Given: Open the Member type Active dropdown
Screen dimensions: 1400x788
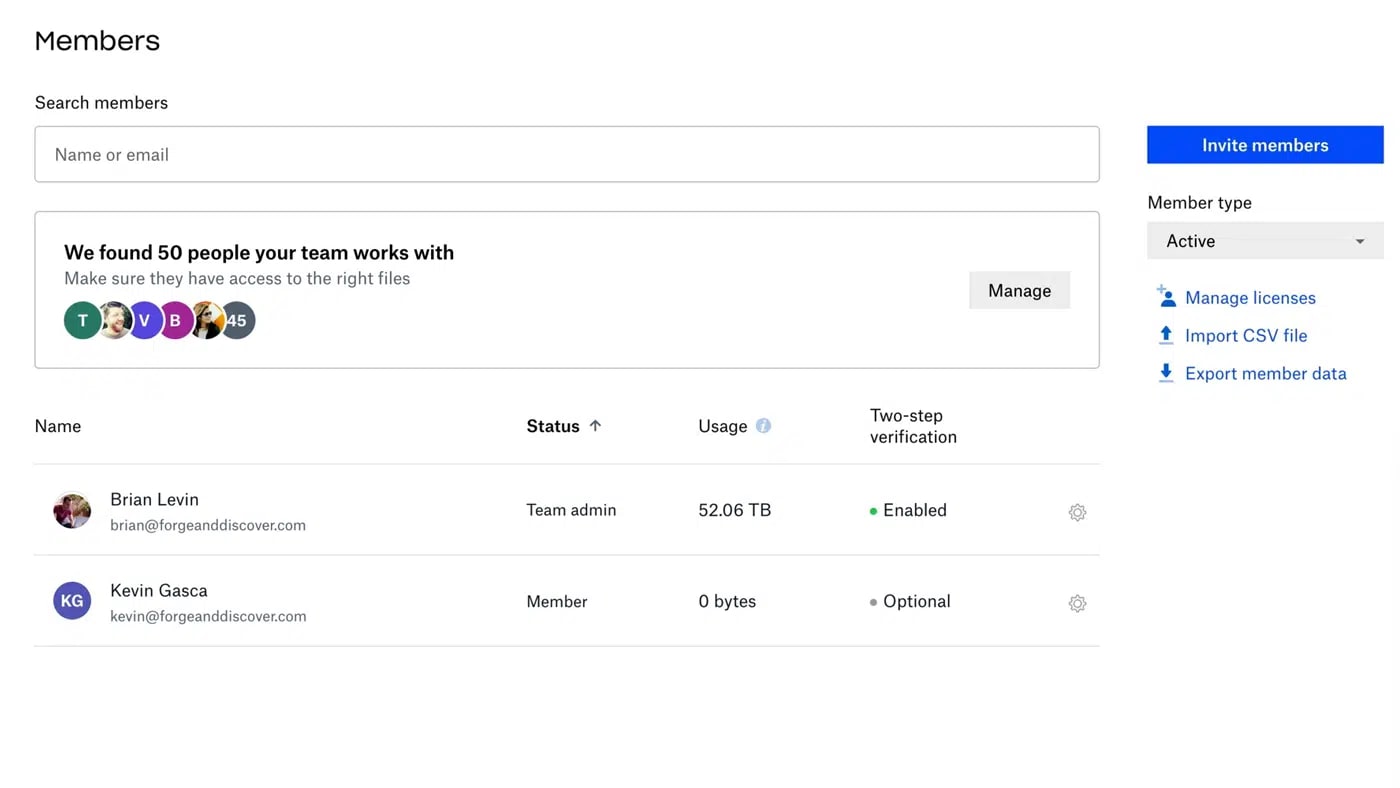Looking at the screenshot, I should [x=1265, y=241].
